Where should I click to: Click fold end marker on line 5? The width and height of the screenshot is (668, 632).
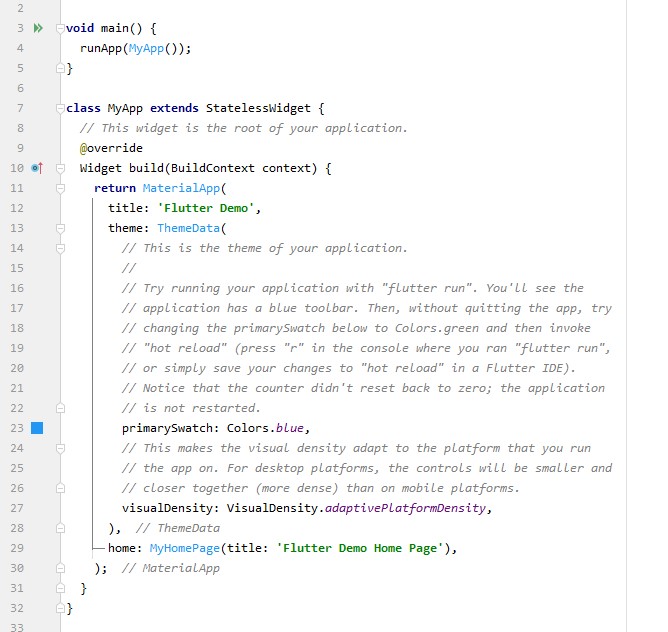(x=60, y=68)
